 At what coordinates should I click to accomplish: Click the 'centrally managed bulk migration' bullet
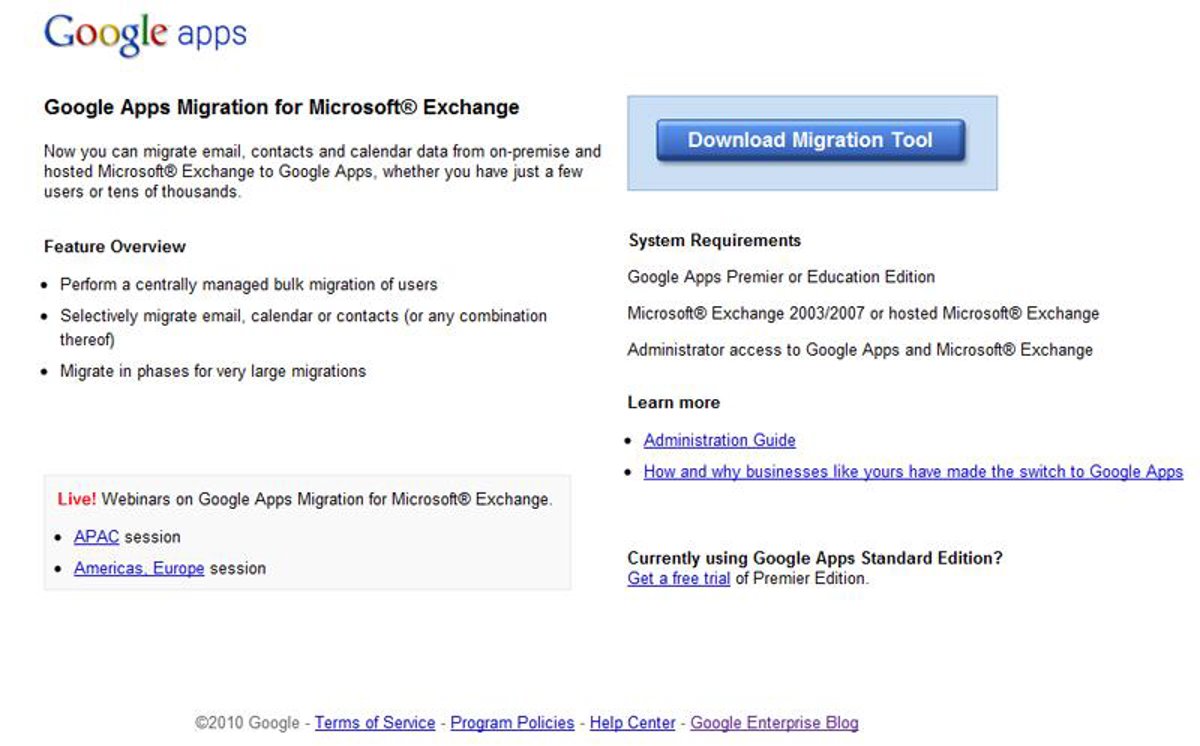point(248,284)
